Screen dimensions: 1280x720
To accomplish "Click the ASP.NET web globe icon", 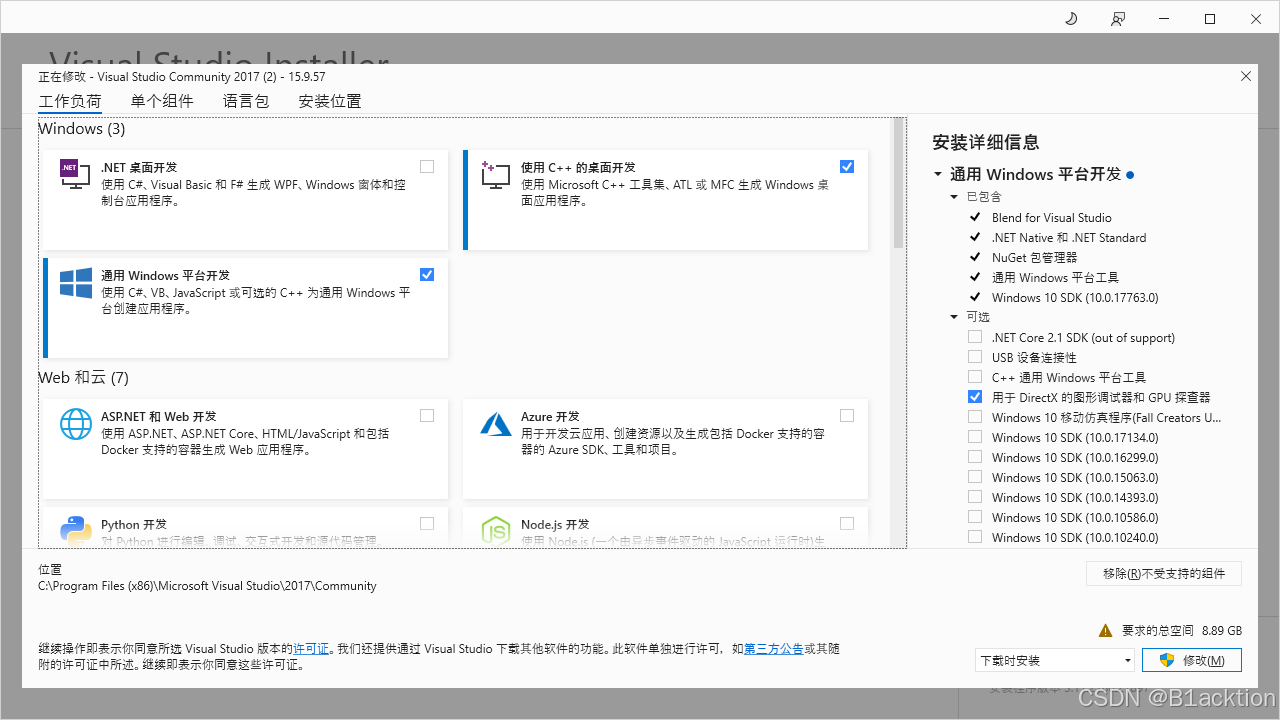I will pyautogui.click(x=76, y=424).
